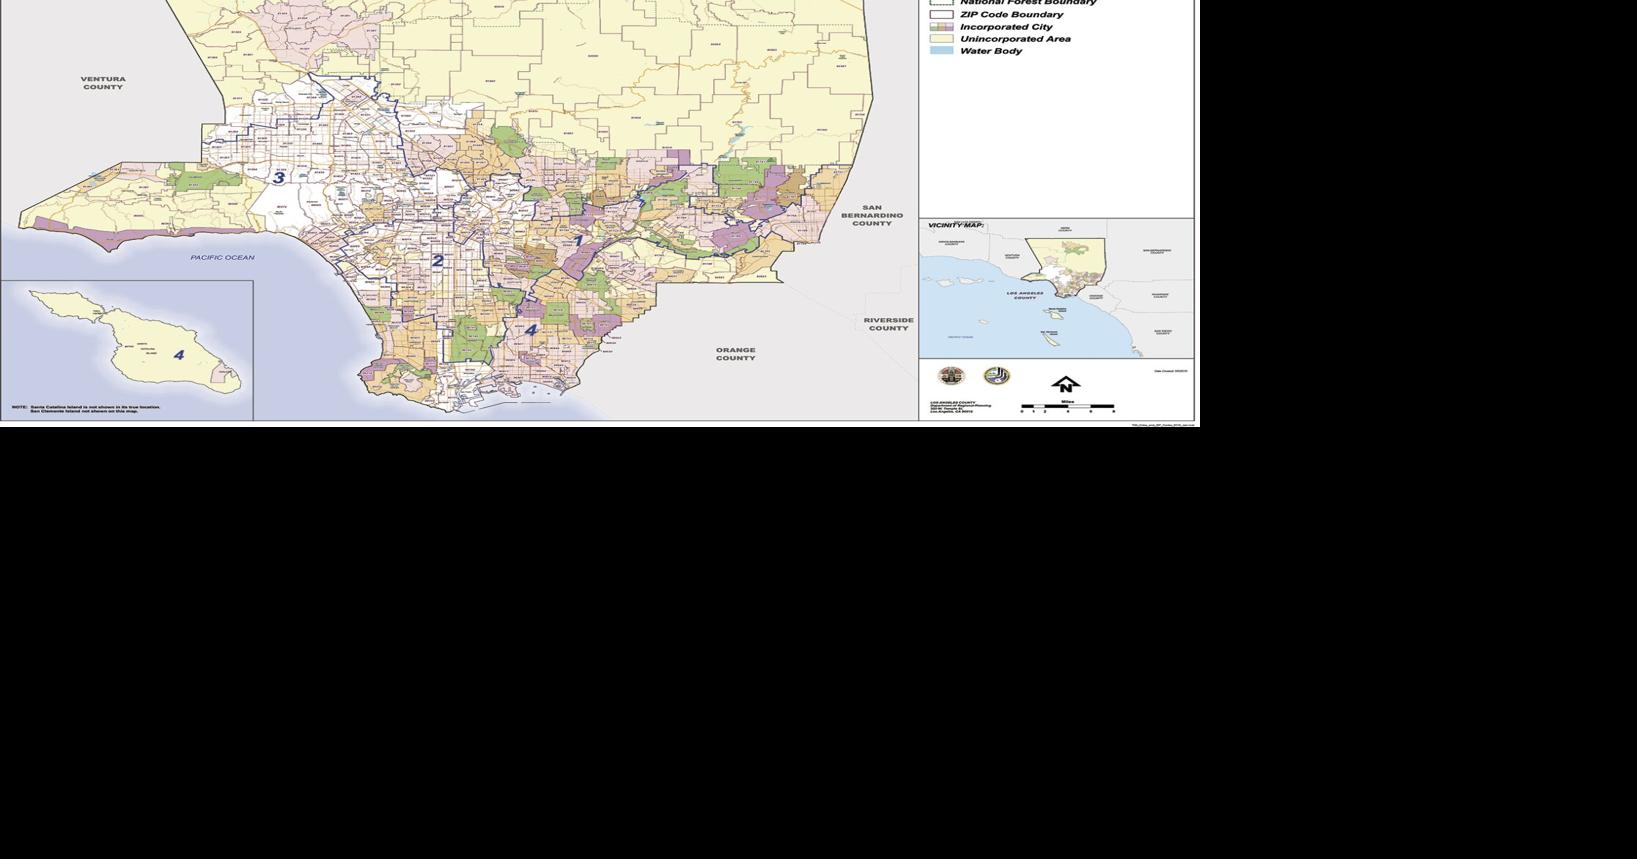The width and height of the screenshot is (1637, 859).
Task: Click the 'VENTURA COUNTY' map label
Action: pos(103,83)
